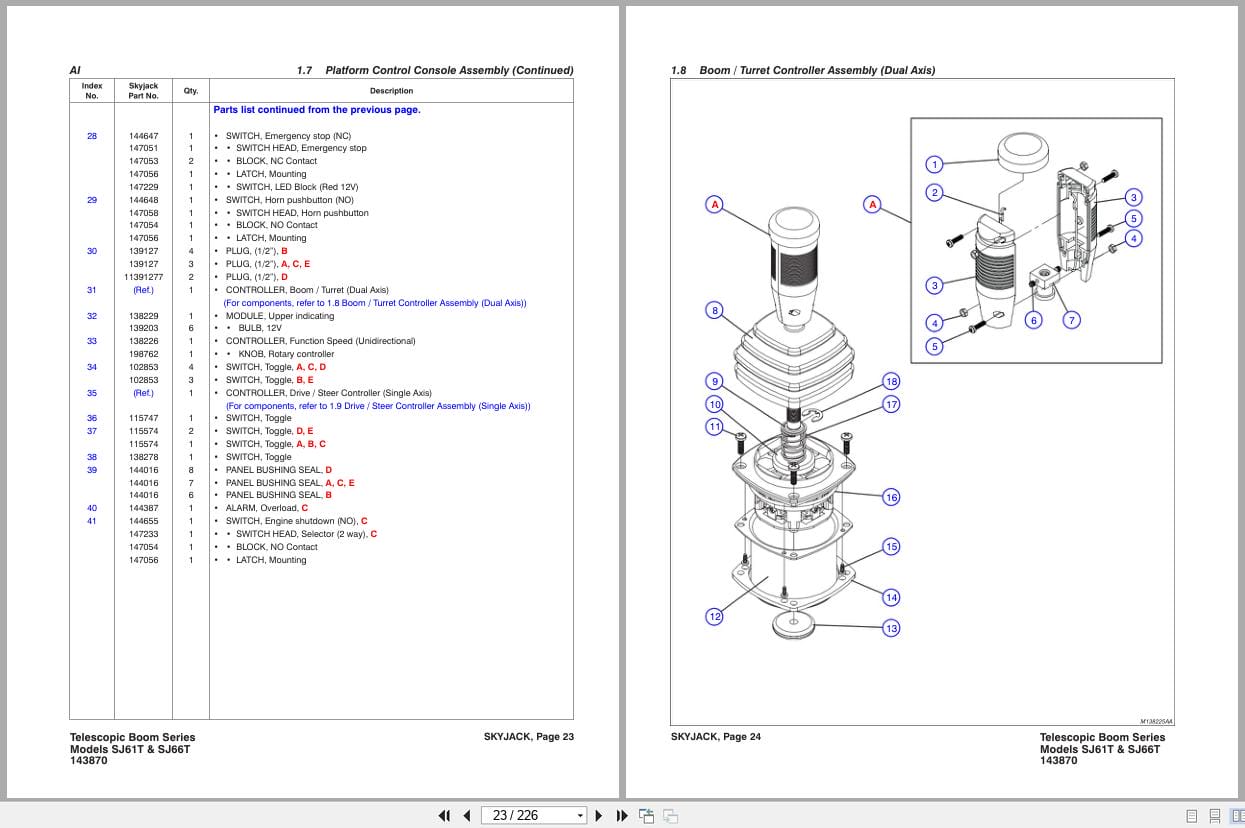The image size is (1245, 828).
Task: Click 'SWITCH, Emergency stop (NC)' description
Action: (x=288, y=136)
